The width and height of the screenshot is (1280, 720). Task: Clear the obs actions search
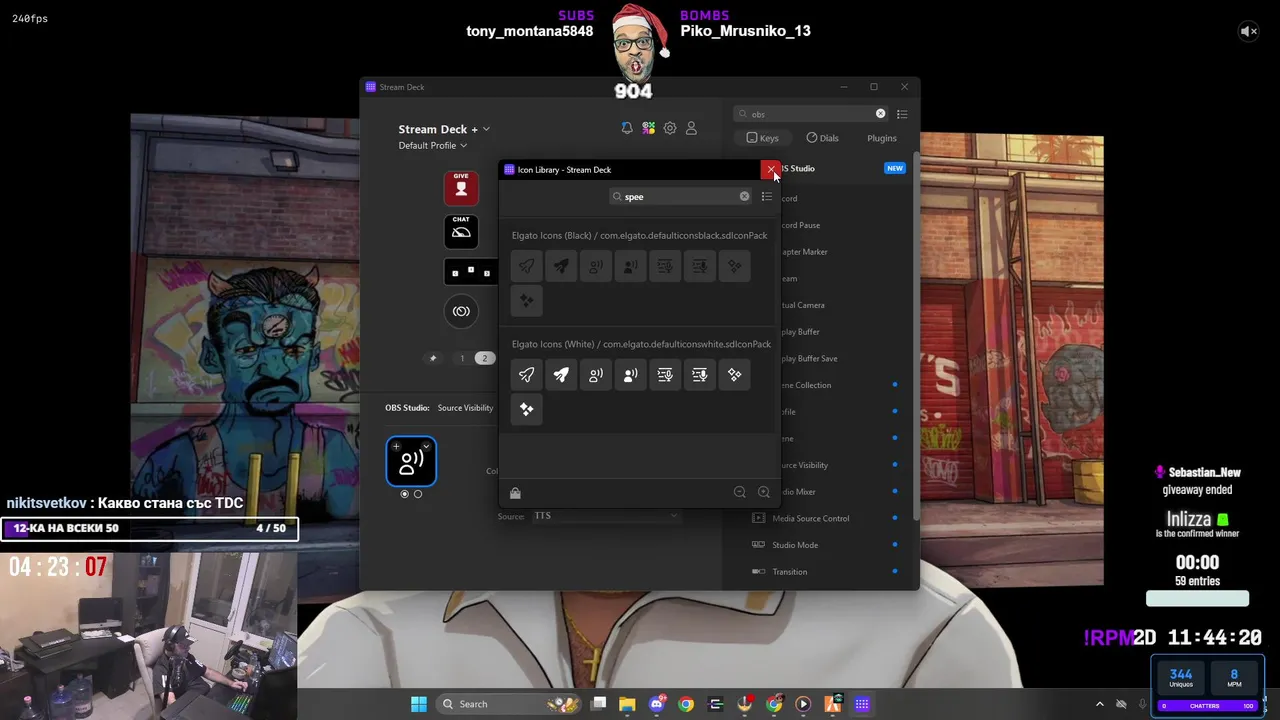coord(880,114)
